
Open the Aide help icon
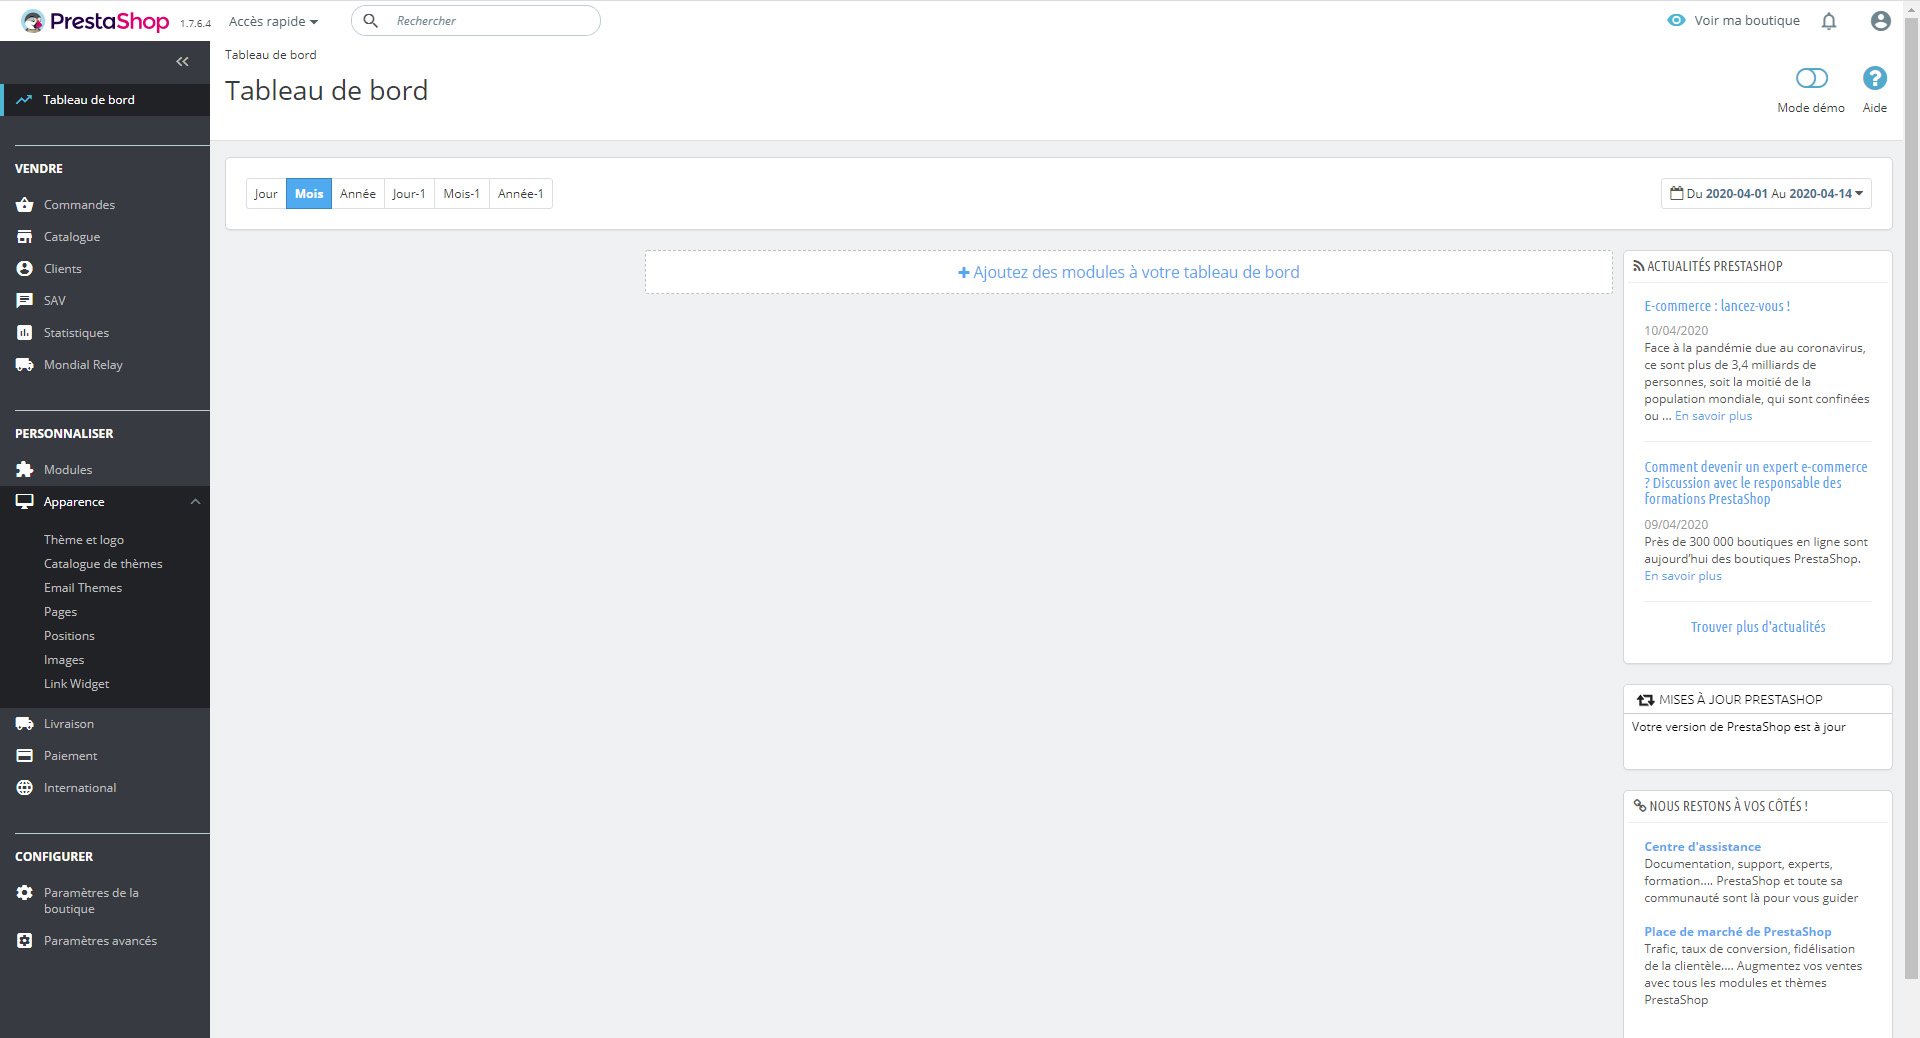coord(1875,78)
